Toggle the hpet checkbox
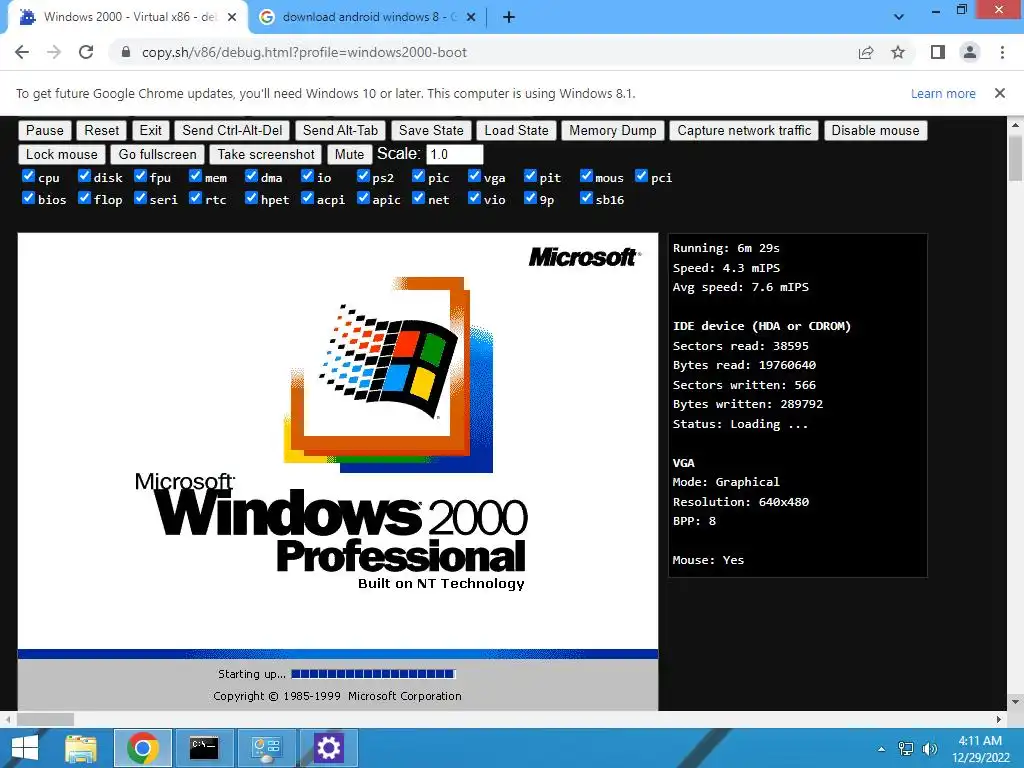The height and width of the screenshot is (768, 1024). pyautogui.click(x=251, y=198)
